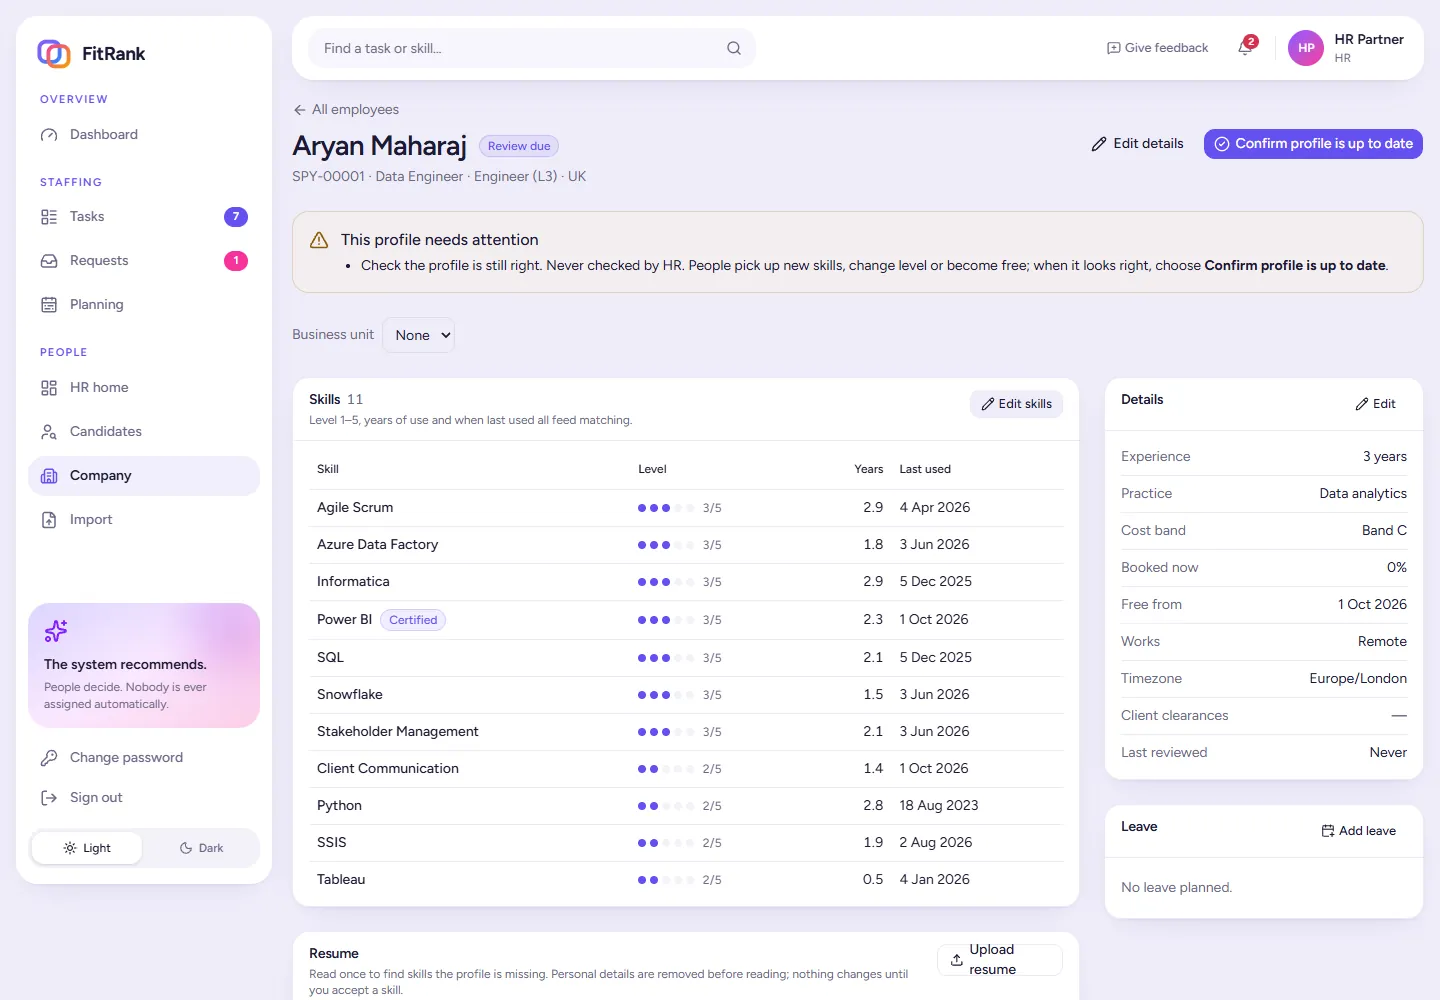Image resolution: width=1440 pixels, height=1000 pixels.
Task: Select the Company sidebar item
Action: (x=144, y=476)
